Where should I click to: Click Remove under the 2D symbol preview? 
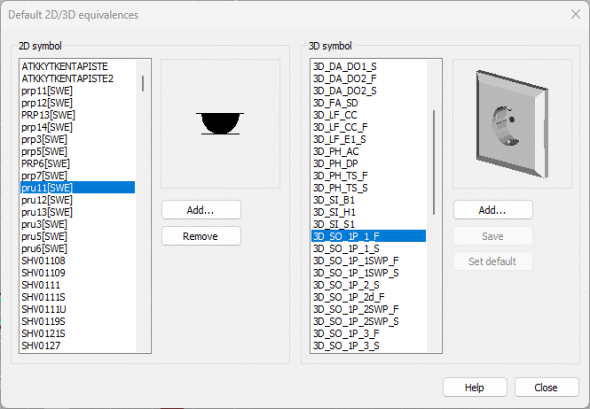(201, 236)
